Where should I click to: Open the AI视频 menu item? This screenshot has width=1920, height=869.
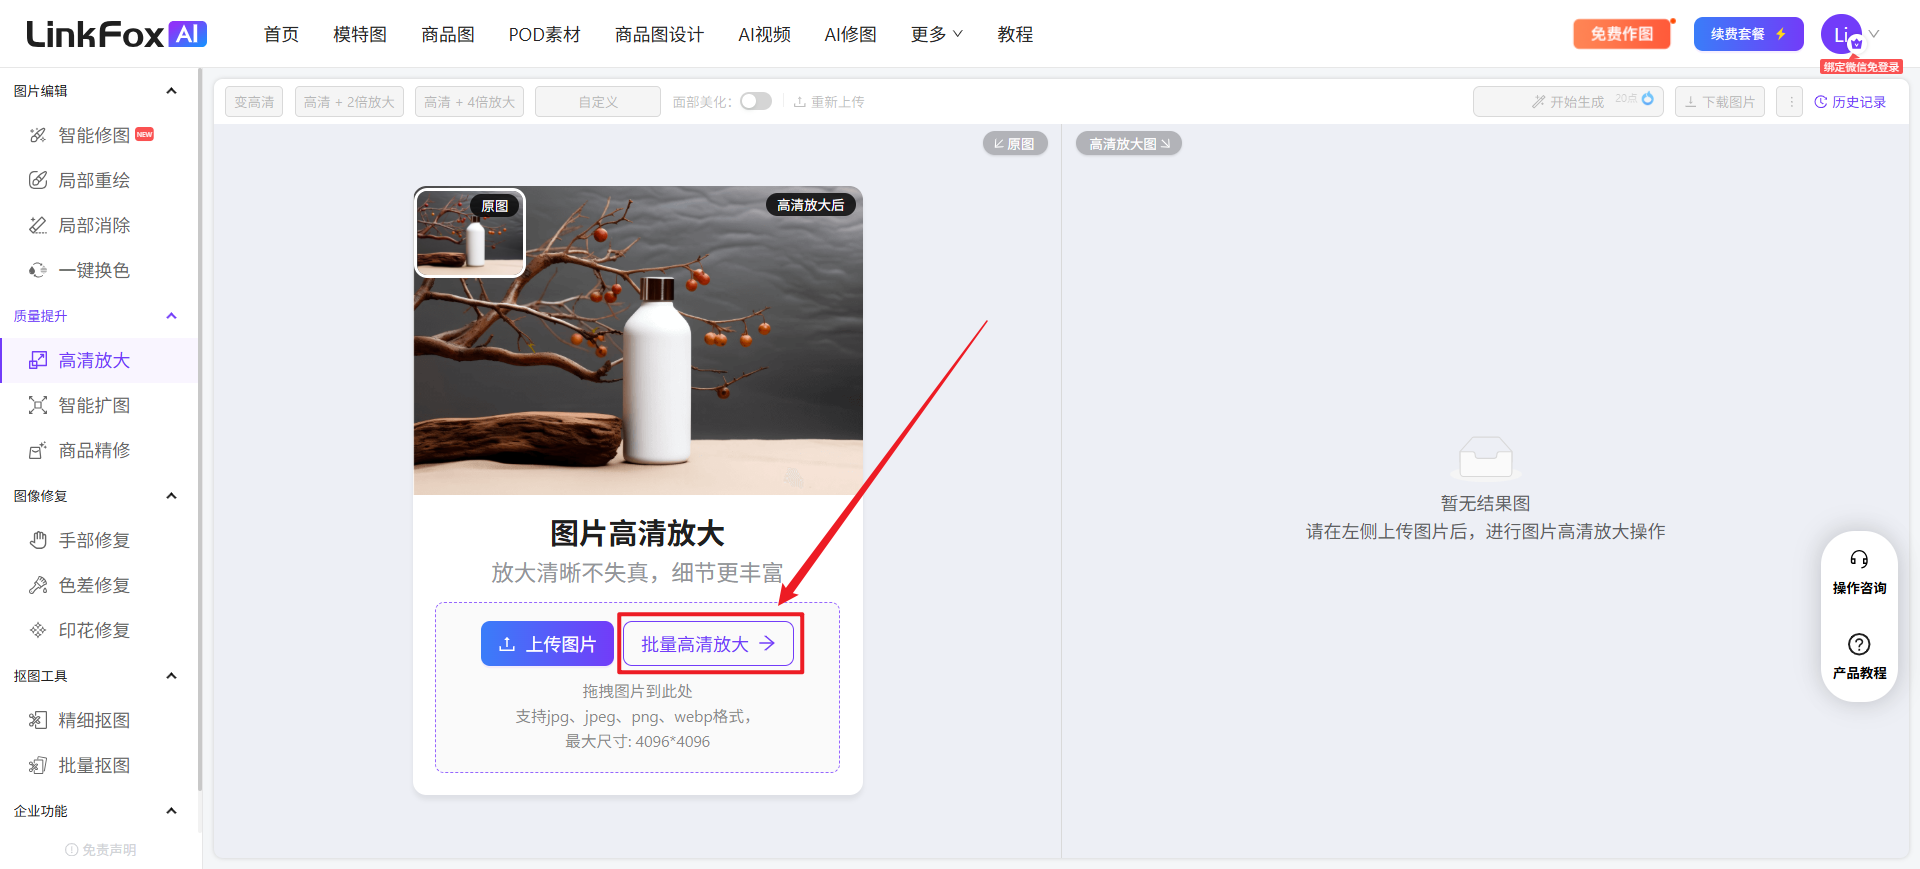pyautogui.click(x=764, y=34)
